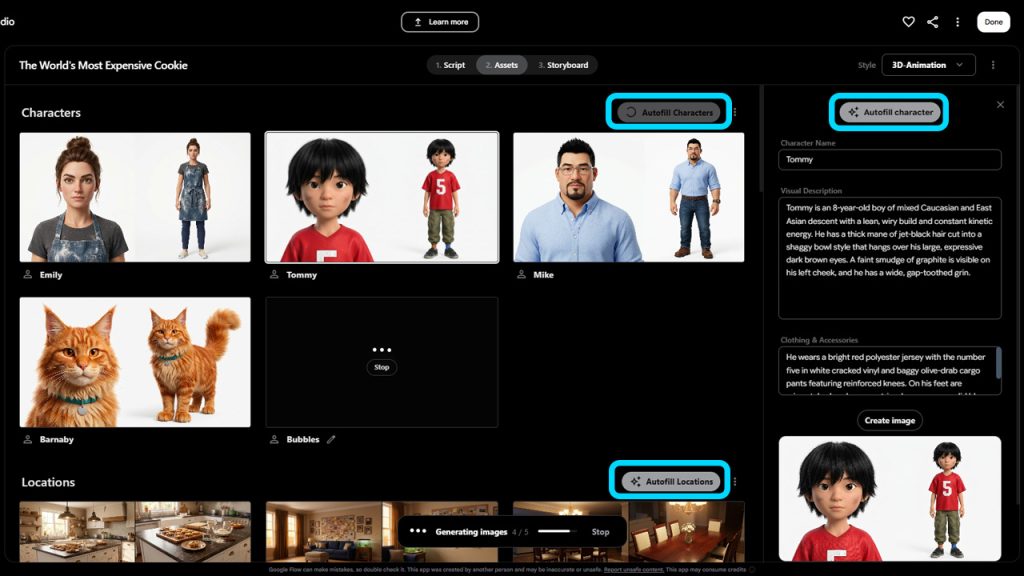1024x576 pixels.
Task: Click the sparkle icon in Autofill character
Action: click(853, 112)
